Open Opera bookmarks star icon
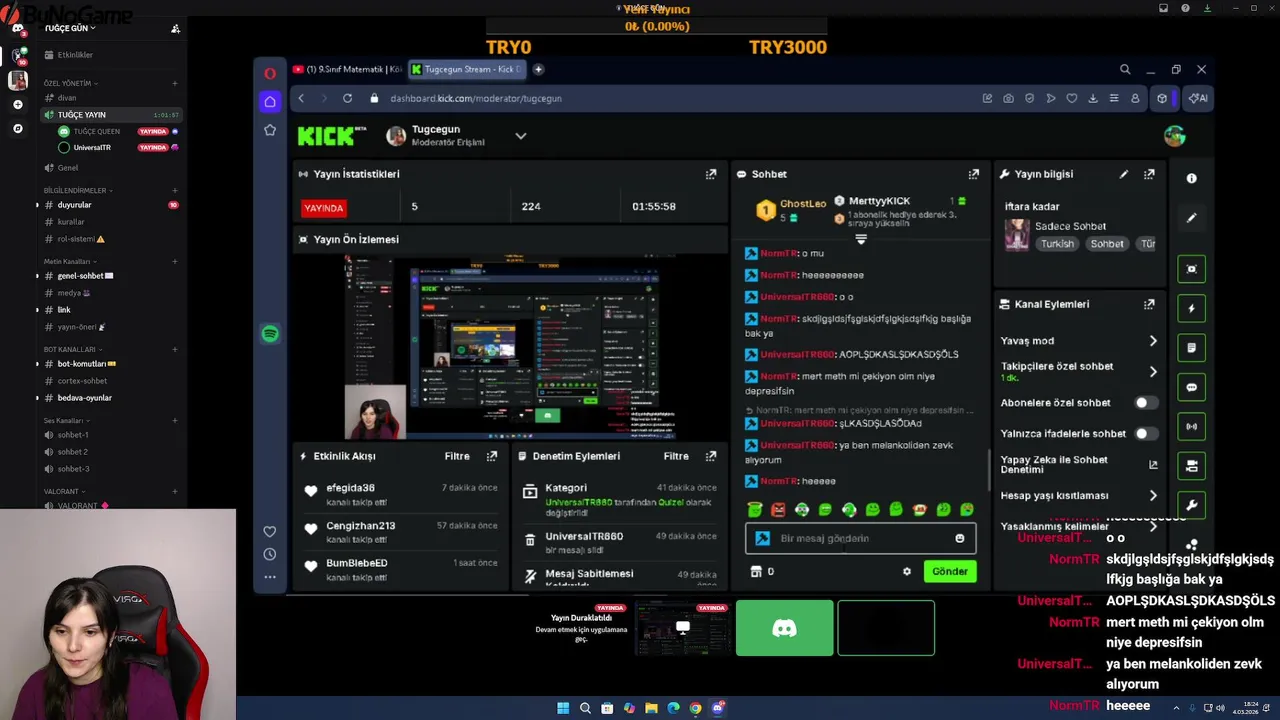This screenshot has width=1280, height=720. (x=270, y=130)
